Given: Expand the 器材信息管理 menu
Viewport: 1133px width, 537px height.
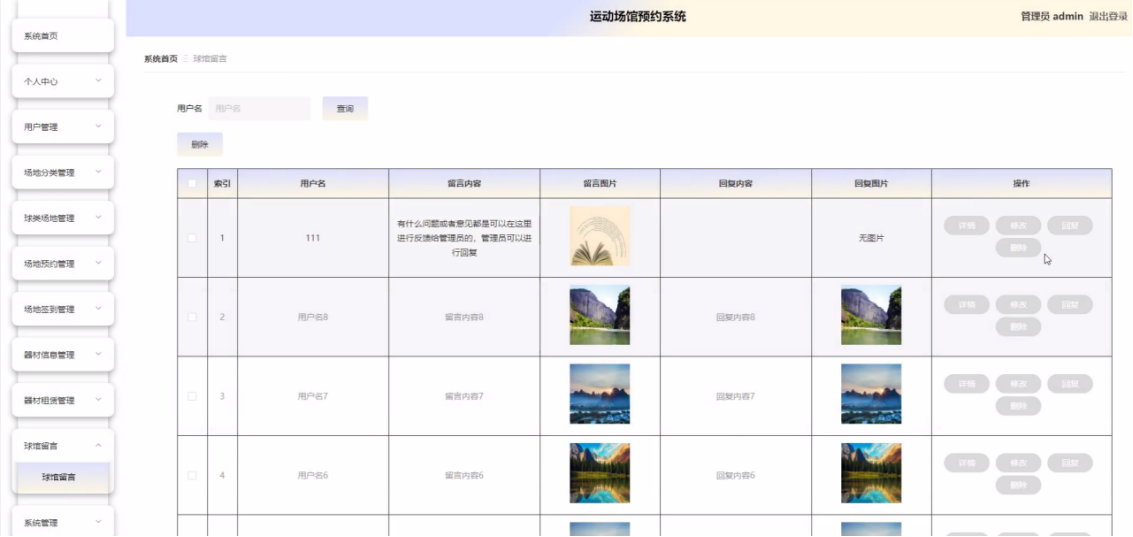Looking at the screenshot, I should click(x=63, y=355).
